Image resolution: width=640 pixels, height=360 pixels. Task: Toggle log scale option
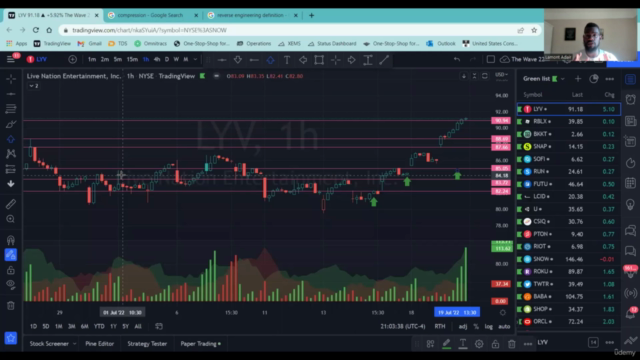coord(488,327)
